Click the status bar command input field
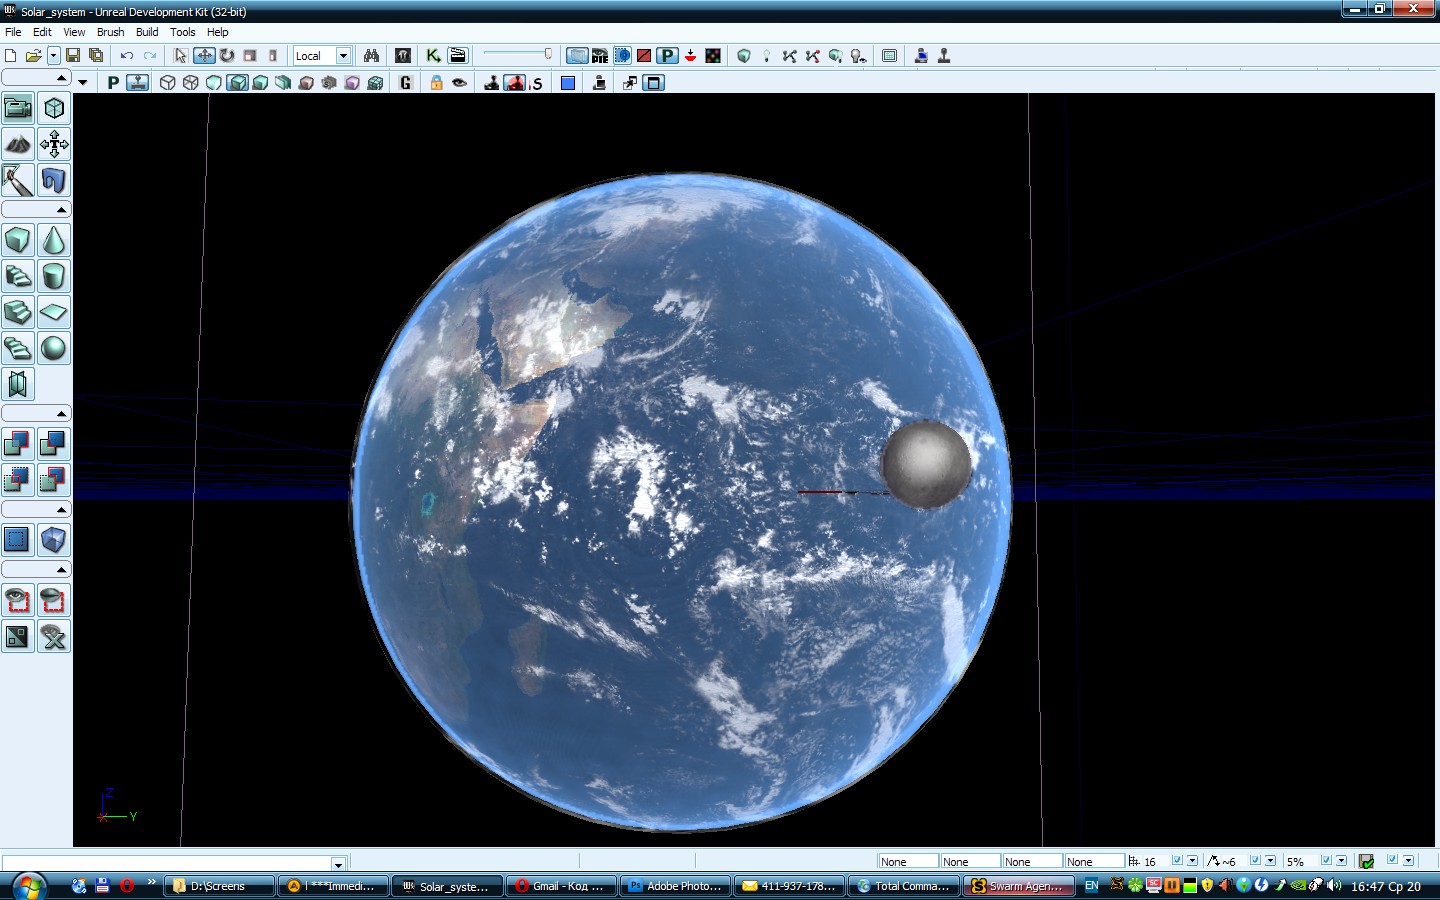This screenshot has width=1440, height=900. point(166,863)
